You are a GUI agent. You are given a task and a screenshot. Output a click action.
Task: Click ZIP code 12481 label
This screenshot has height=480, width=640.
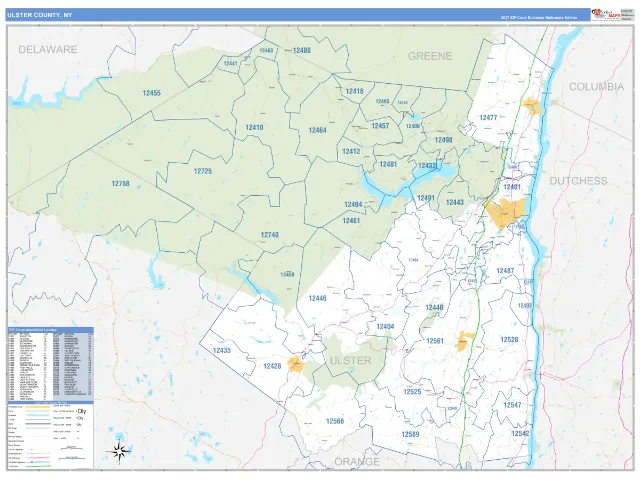point(388,164)
